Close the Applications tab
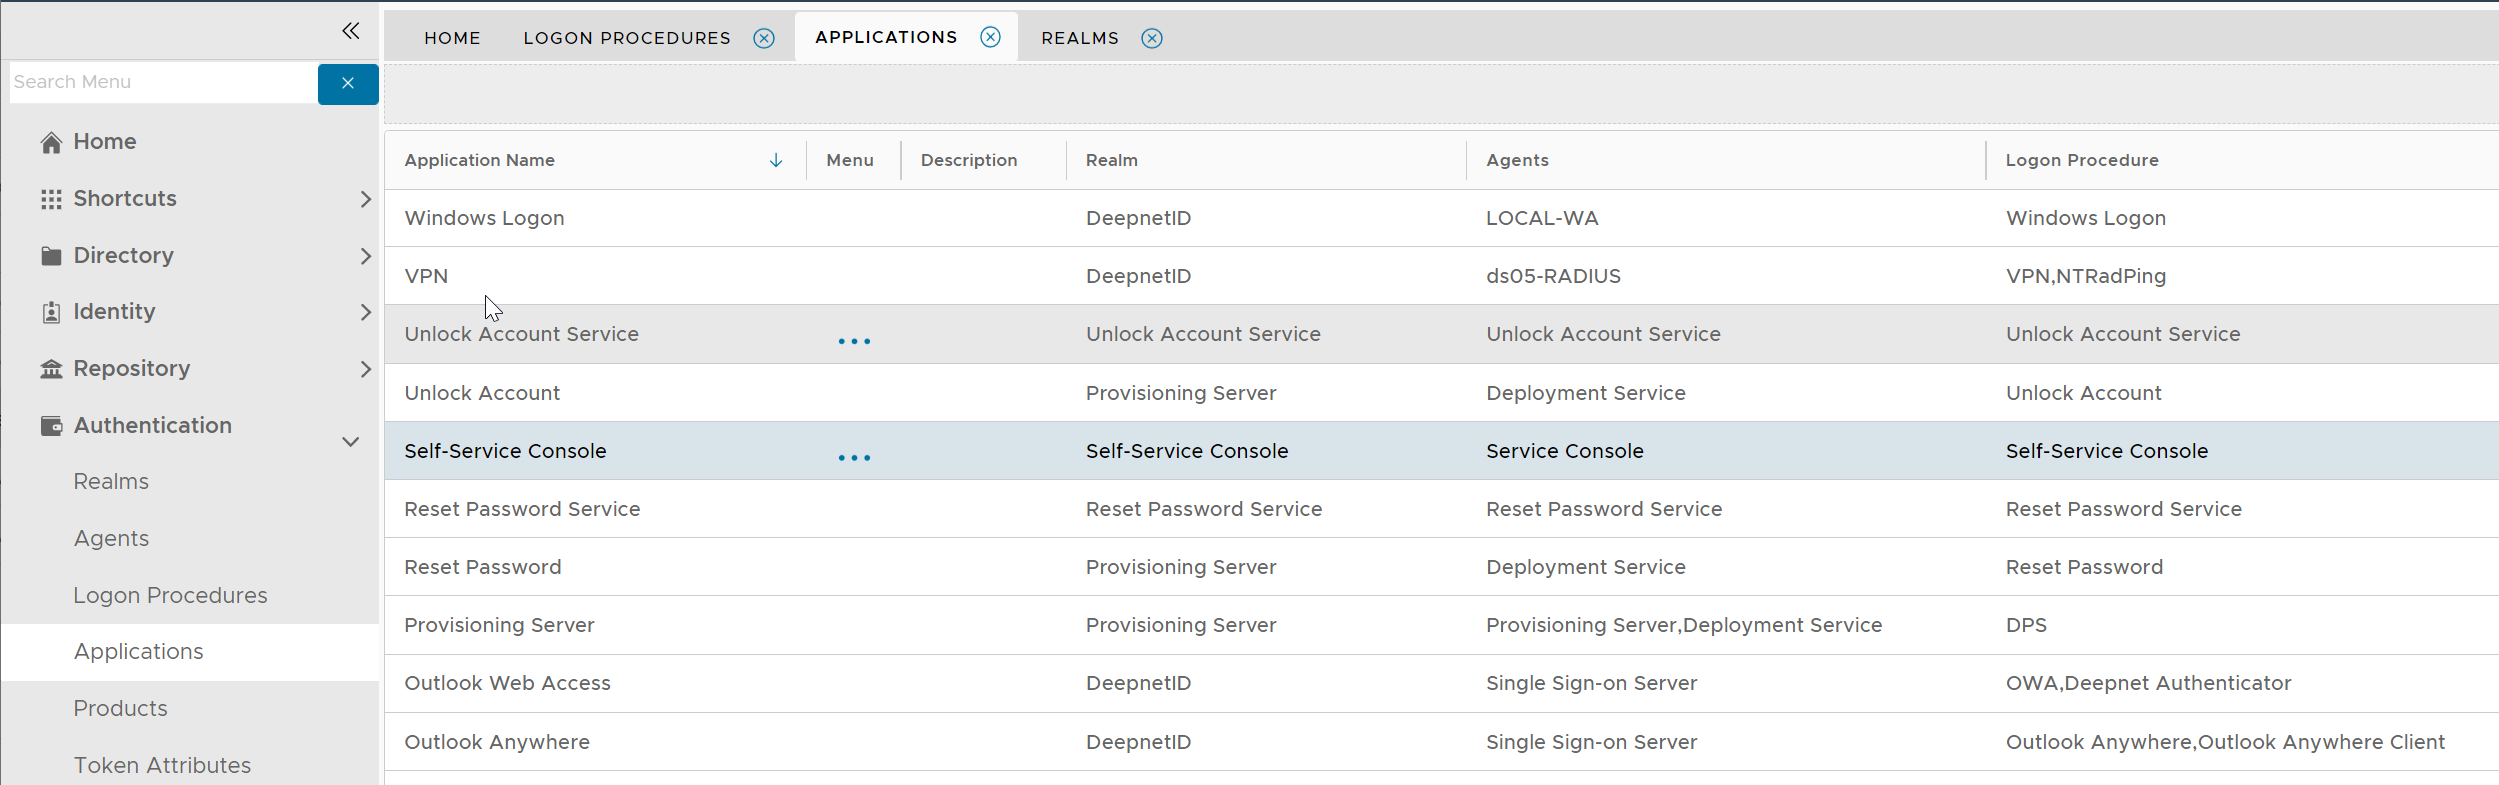2499x785 pixels. pyautogui.click(x=990, y=37)
